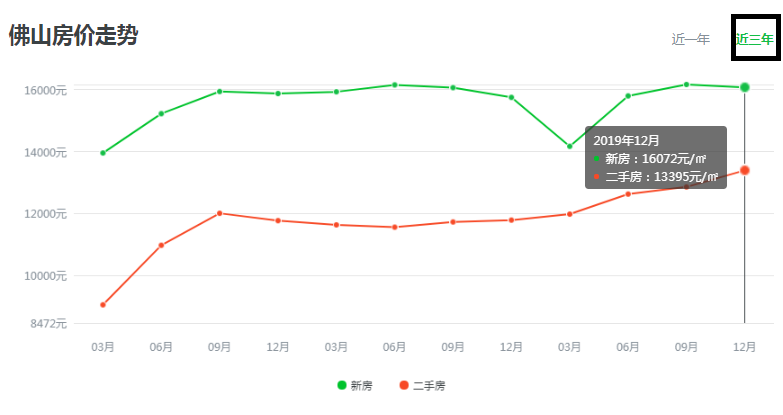
Task: Click the green first 06月 data point
Action: 161,114
